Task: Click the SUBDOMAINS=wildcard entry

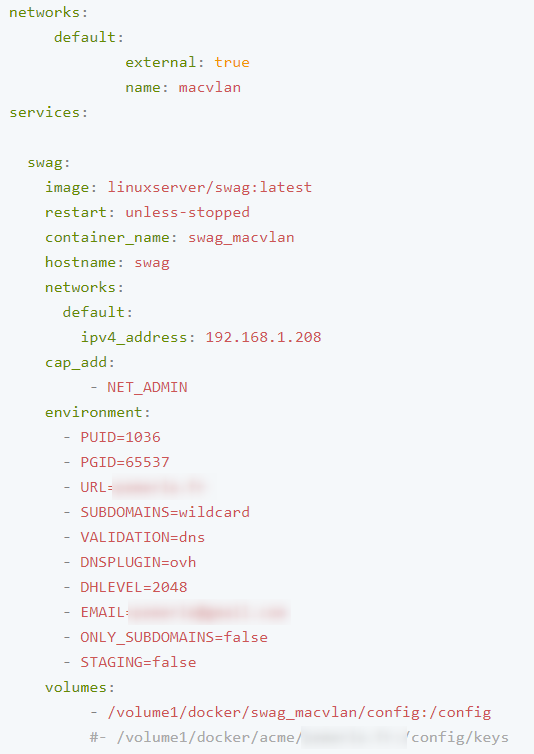Action: 165,513
